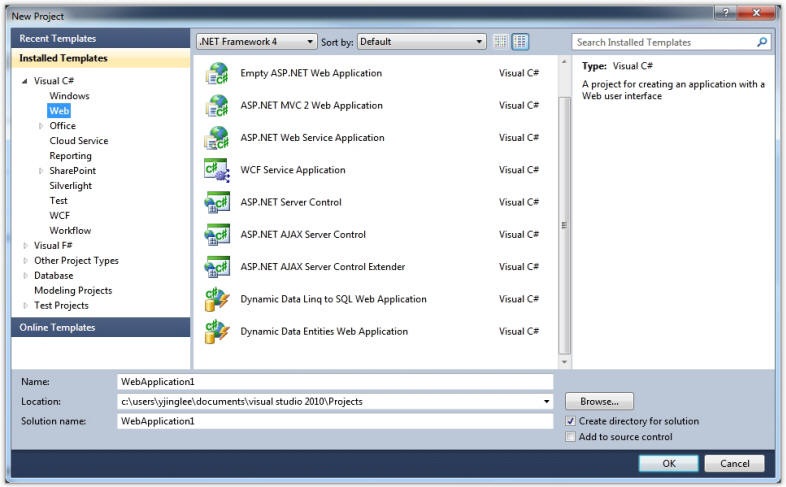
Task: Click the Browse... button
Action: point(599,401)
